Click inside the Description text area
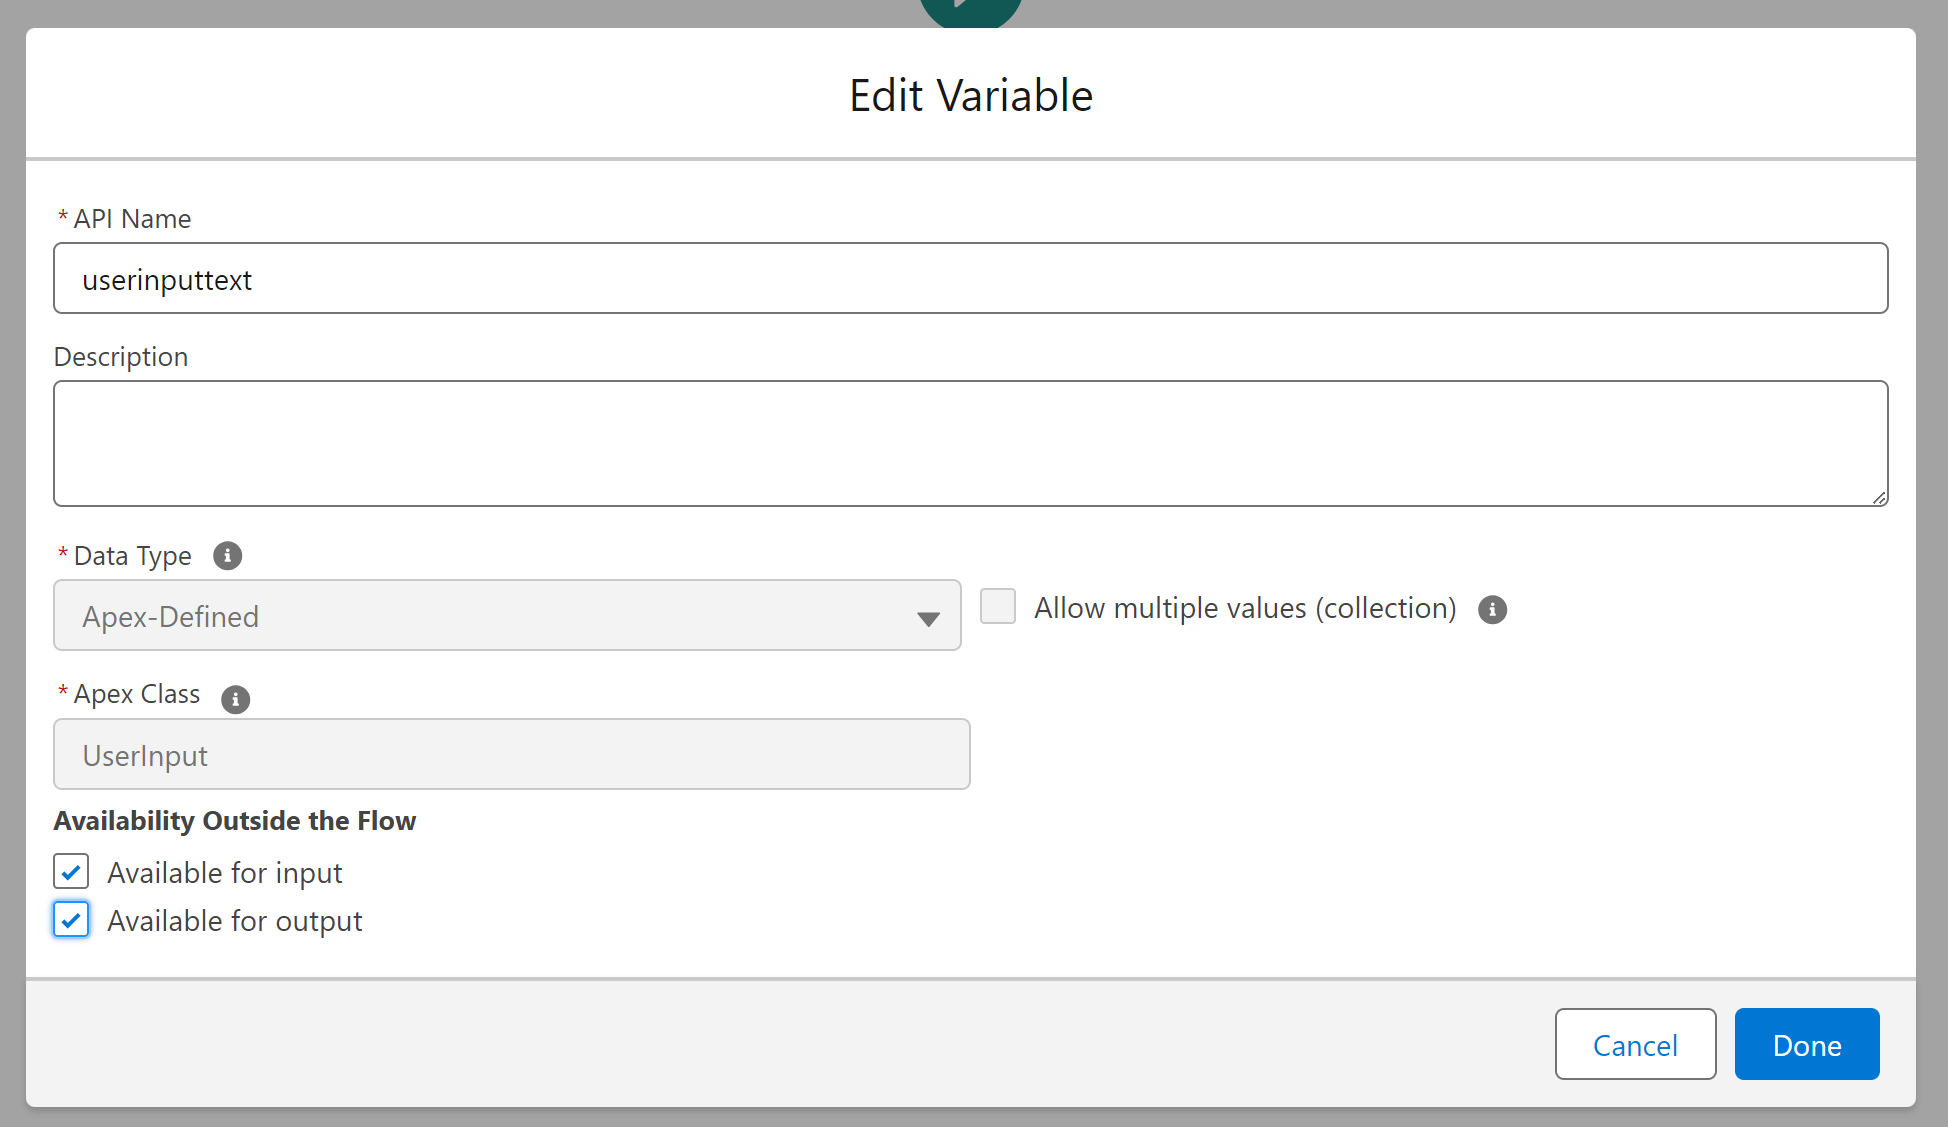The image size is (1948, 1127). click(970, 443)
